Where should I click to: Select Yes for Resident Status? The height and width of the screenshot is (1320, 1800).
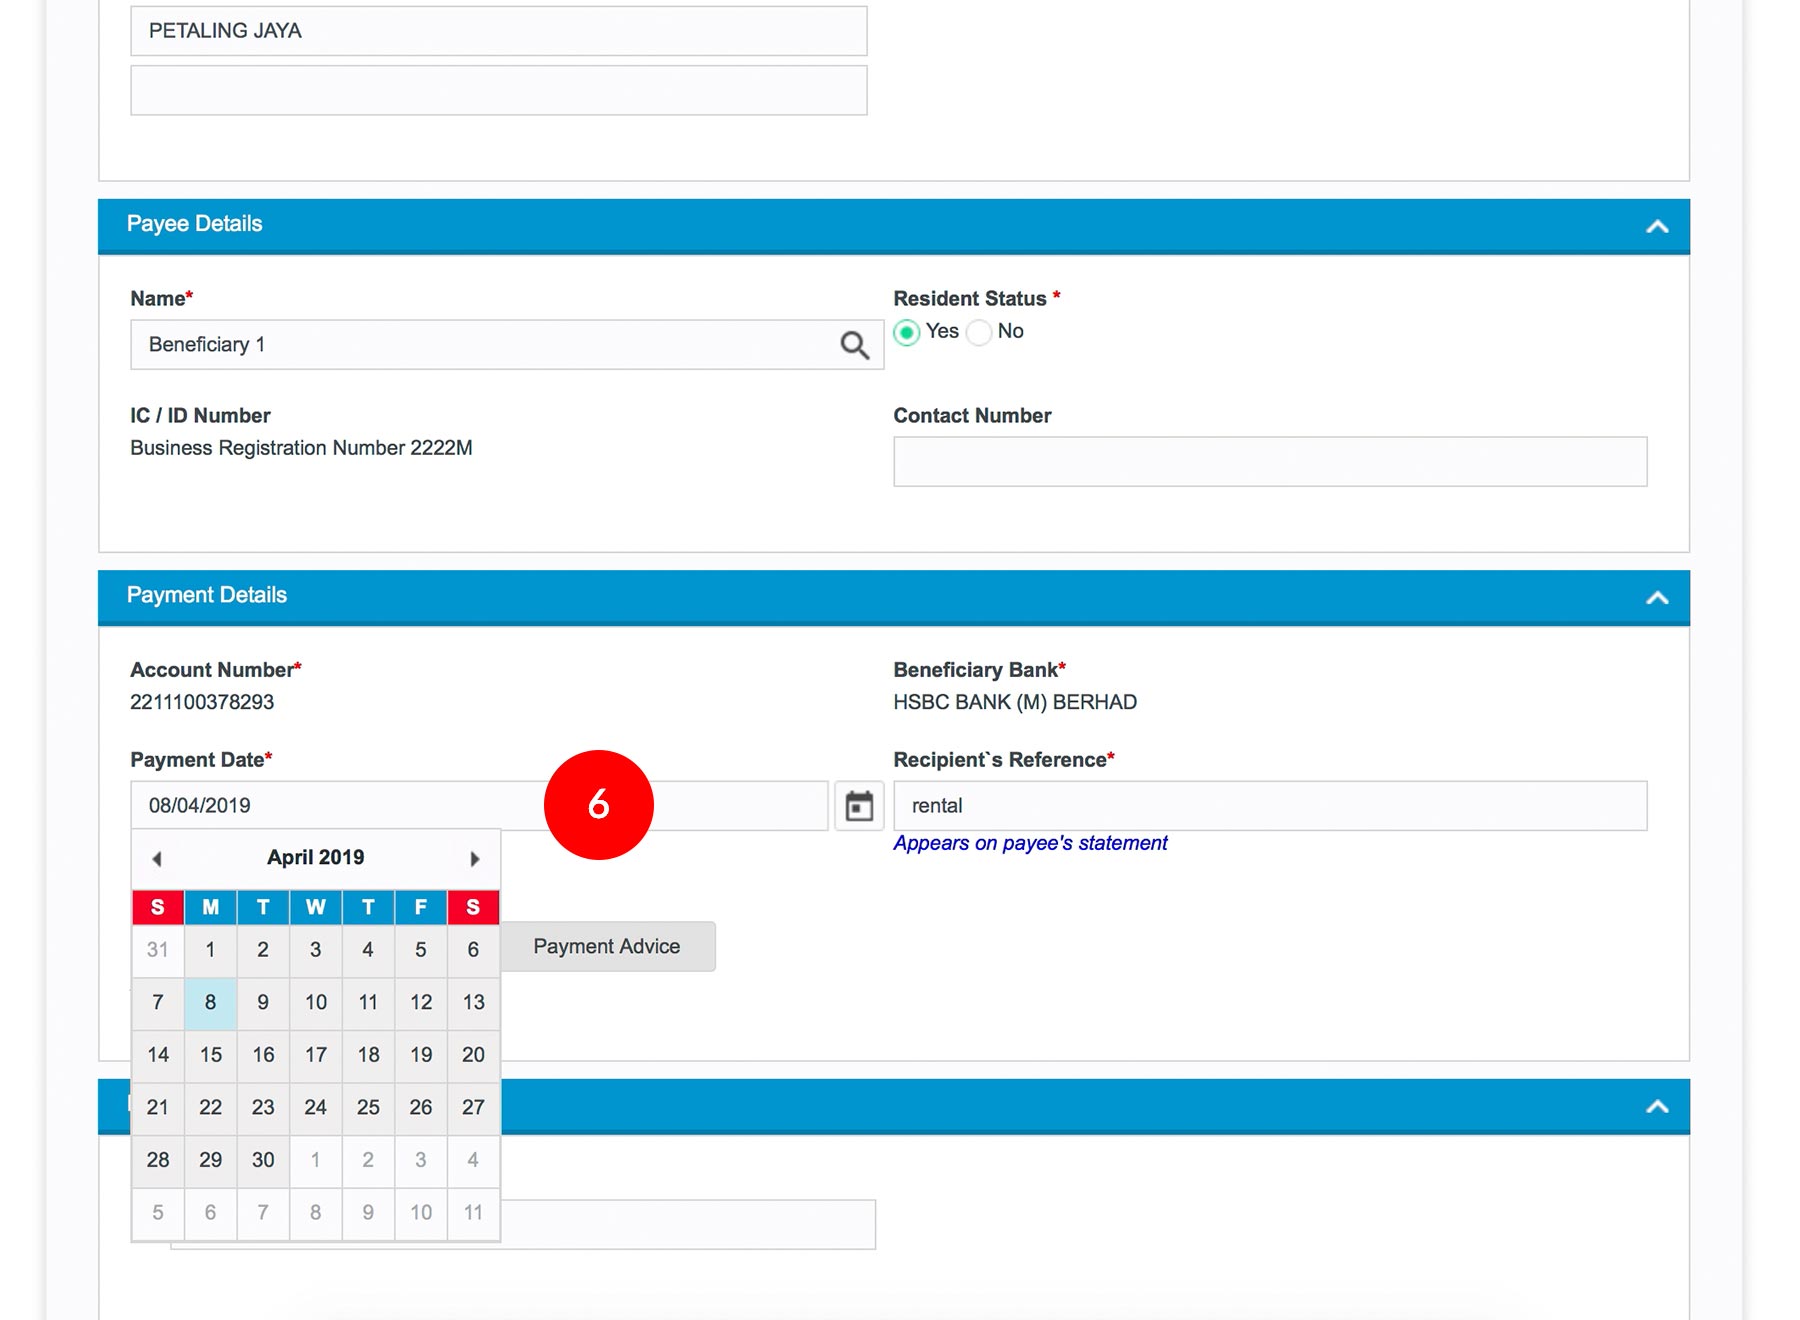(907, 332)
